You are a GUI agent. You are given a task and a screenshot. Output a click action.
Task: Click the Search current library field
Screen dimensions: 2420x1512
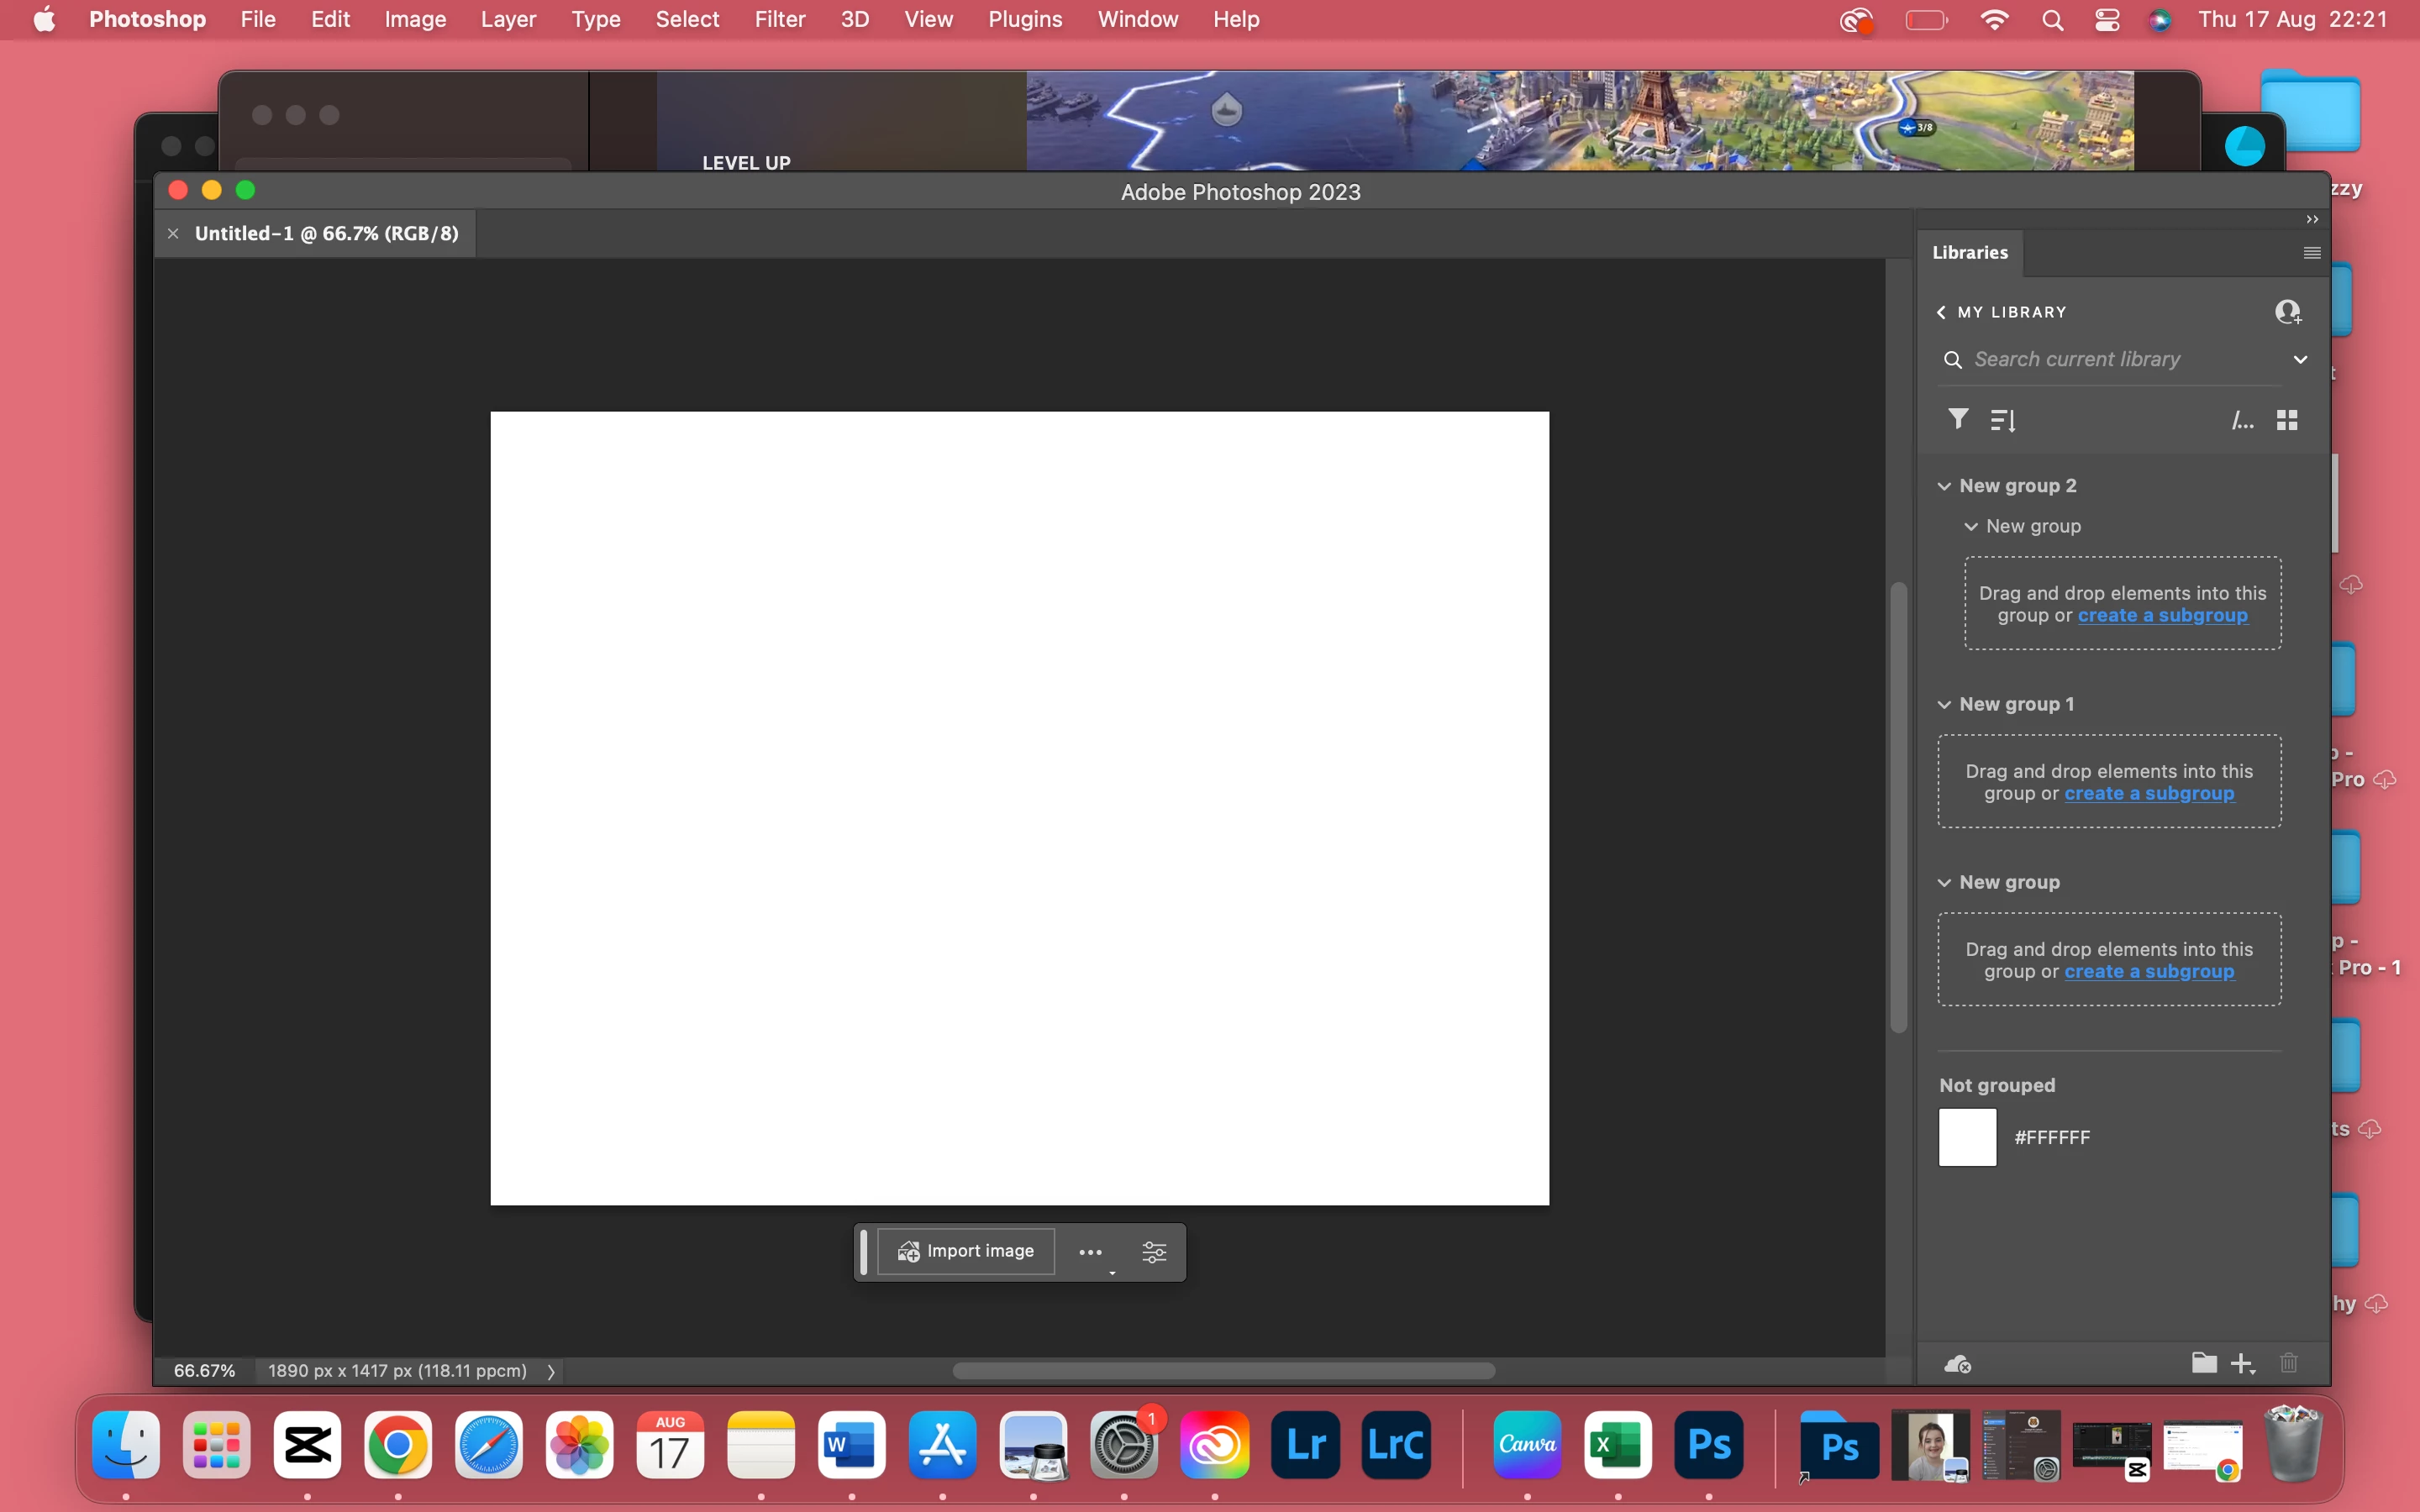click(2110, 359)
